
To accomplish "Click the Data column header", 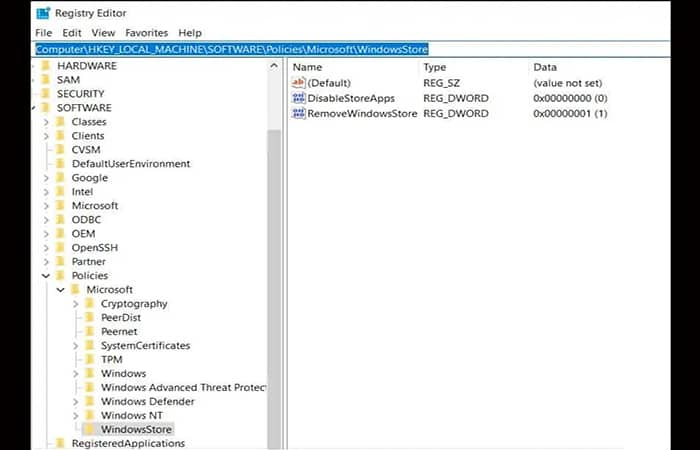I will click(545, 67).
